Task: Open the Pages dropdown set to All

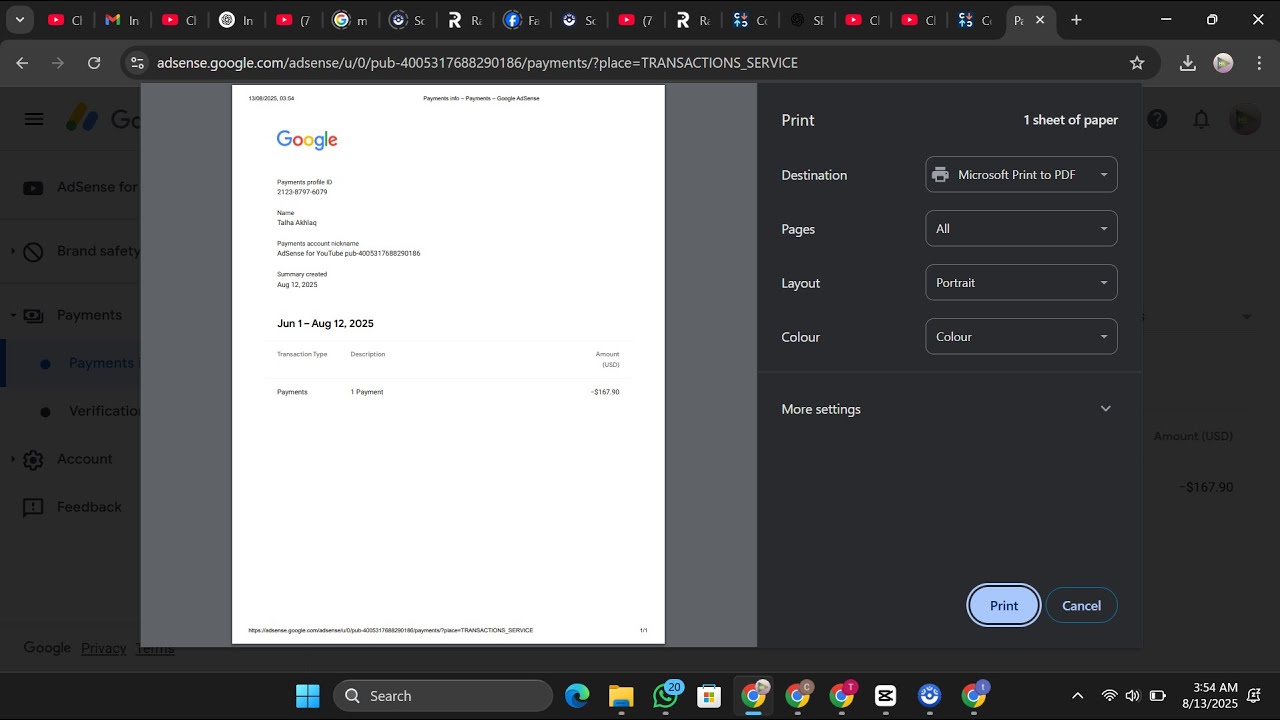Action: click(x=1021, y=229)
